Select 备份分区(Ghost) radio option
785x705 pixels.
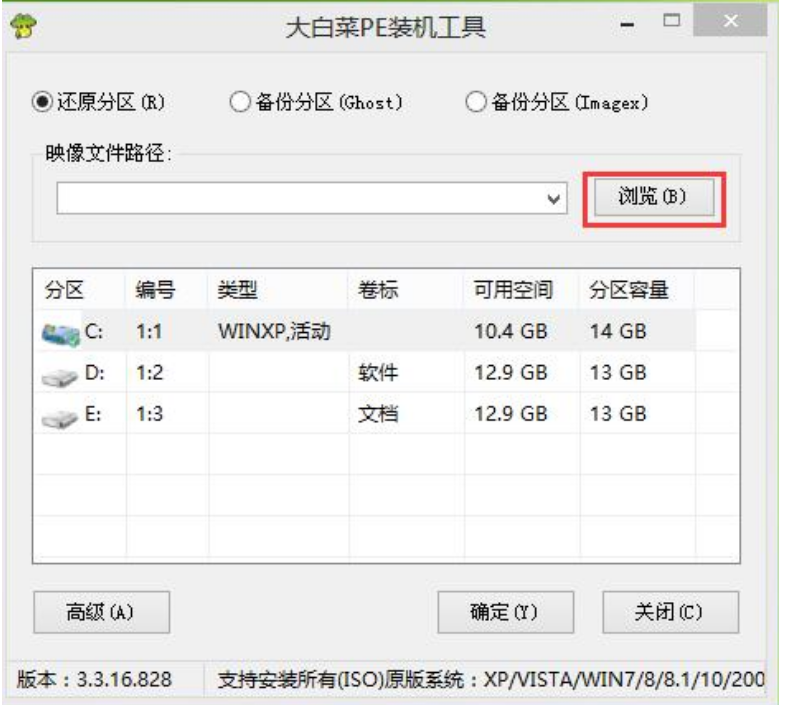[x=240, y=101]
